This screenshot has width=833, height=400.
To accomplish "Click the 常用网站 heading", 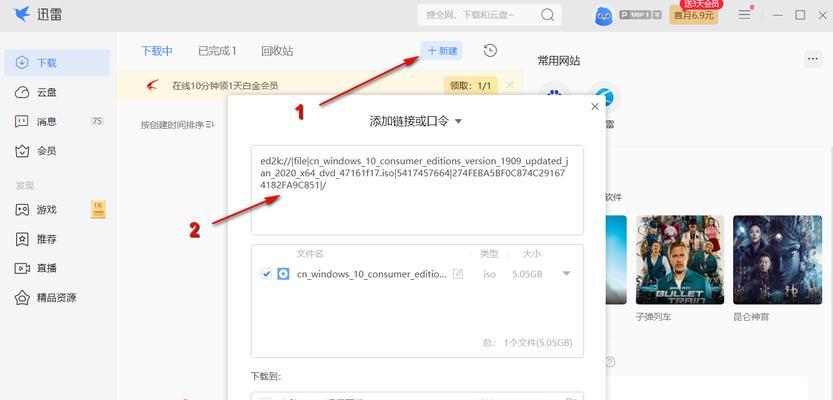I will [x=558, y=61].
